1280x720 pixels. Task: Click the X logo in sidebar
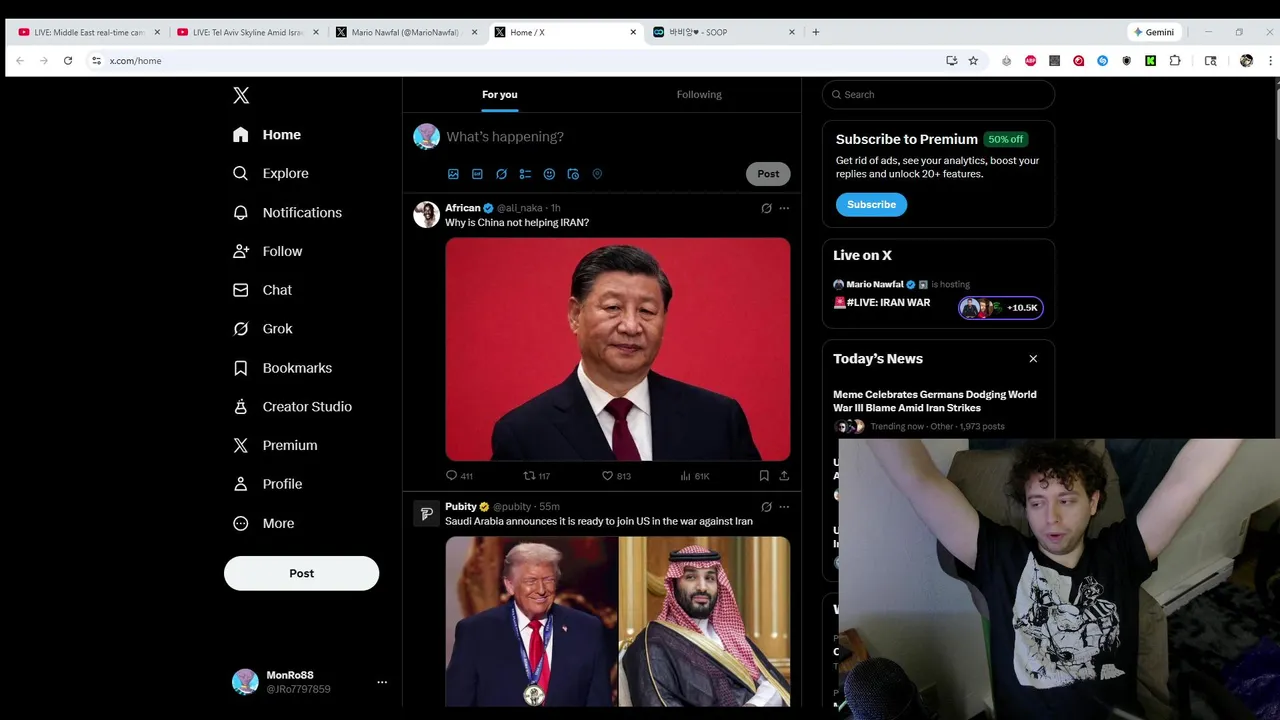tap(241, 95)
